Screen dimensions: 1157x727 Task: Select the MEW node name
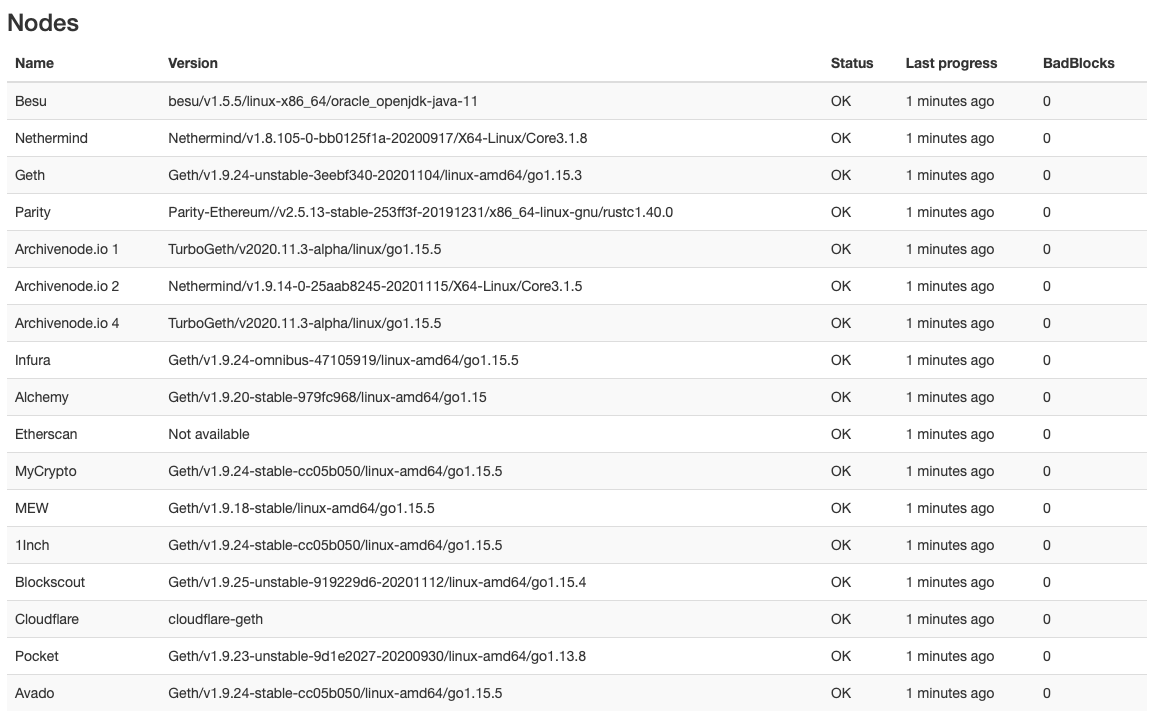point(31,508)
